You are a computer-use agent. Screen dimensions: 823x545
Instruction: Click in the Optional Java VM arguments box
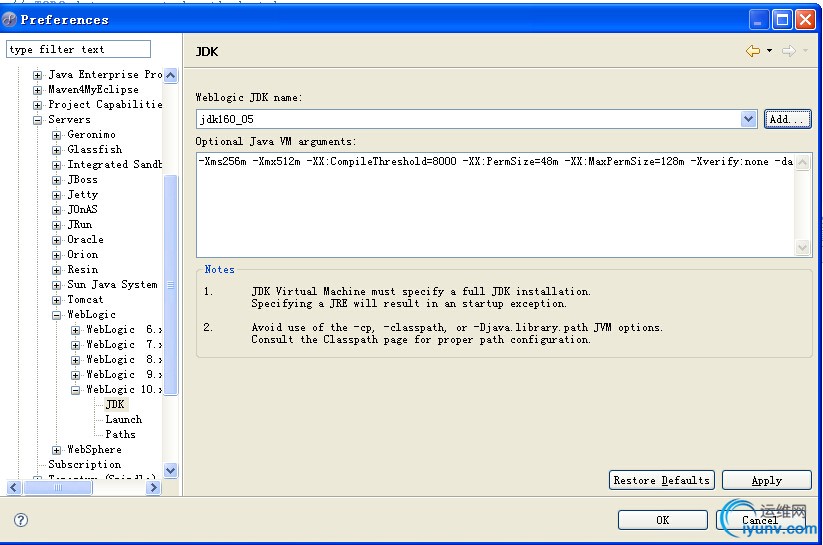tap(496, 205)
